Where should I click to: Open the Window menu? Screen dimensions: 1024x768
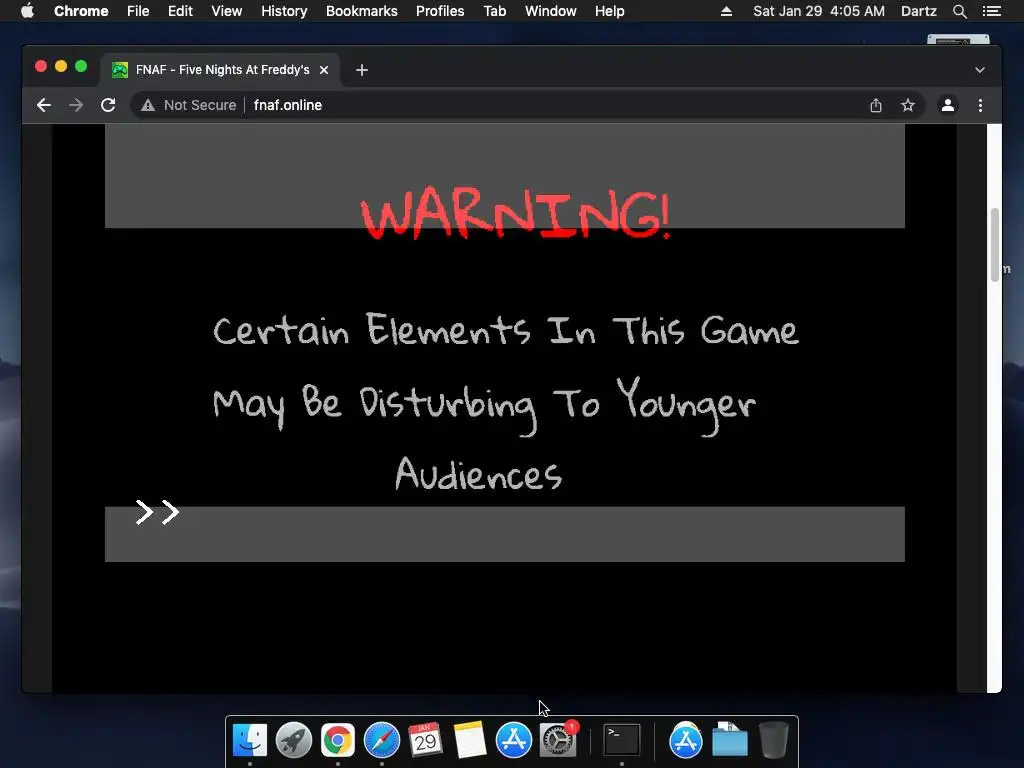(551, 11)
